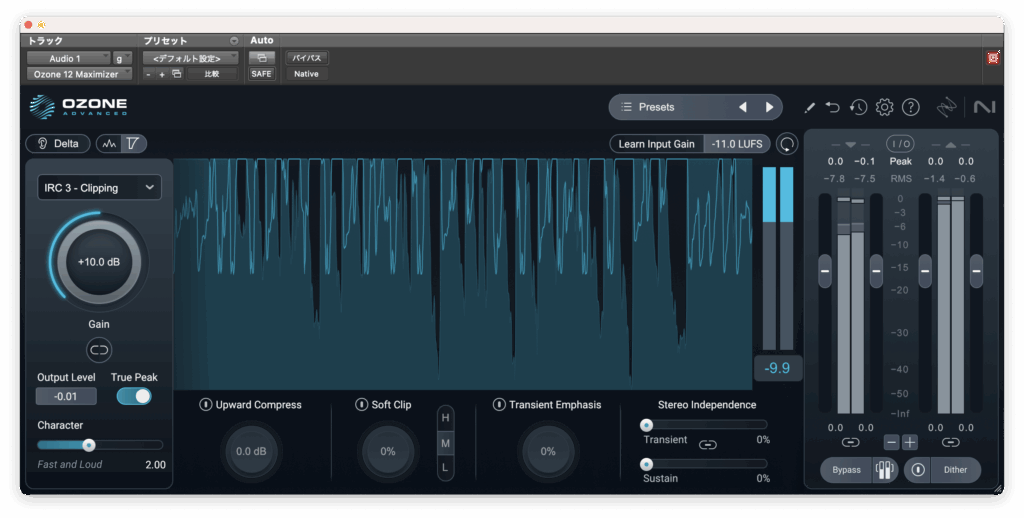Link Transient and Sustain stereo sliders
Screen dimensions: 1024x518
[x=708, y=445]
